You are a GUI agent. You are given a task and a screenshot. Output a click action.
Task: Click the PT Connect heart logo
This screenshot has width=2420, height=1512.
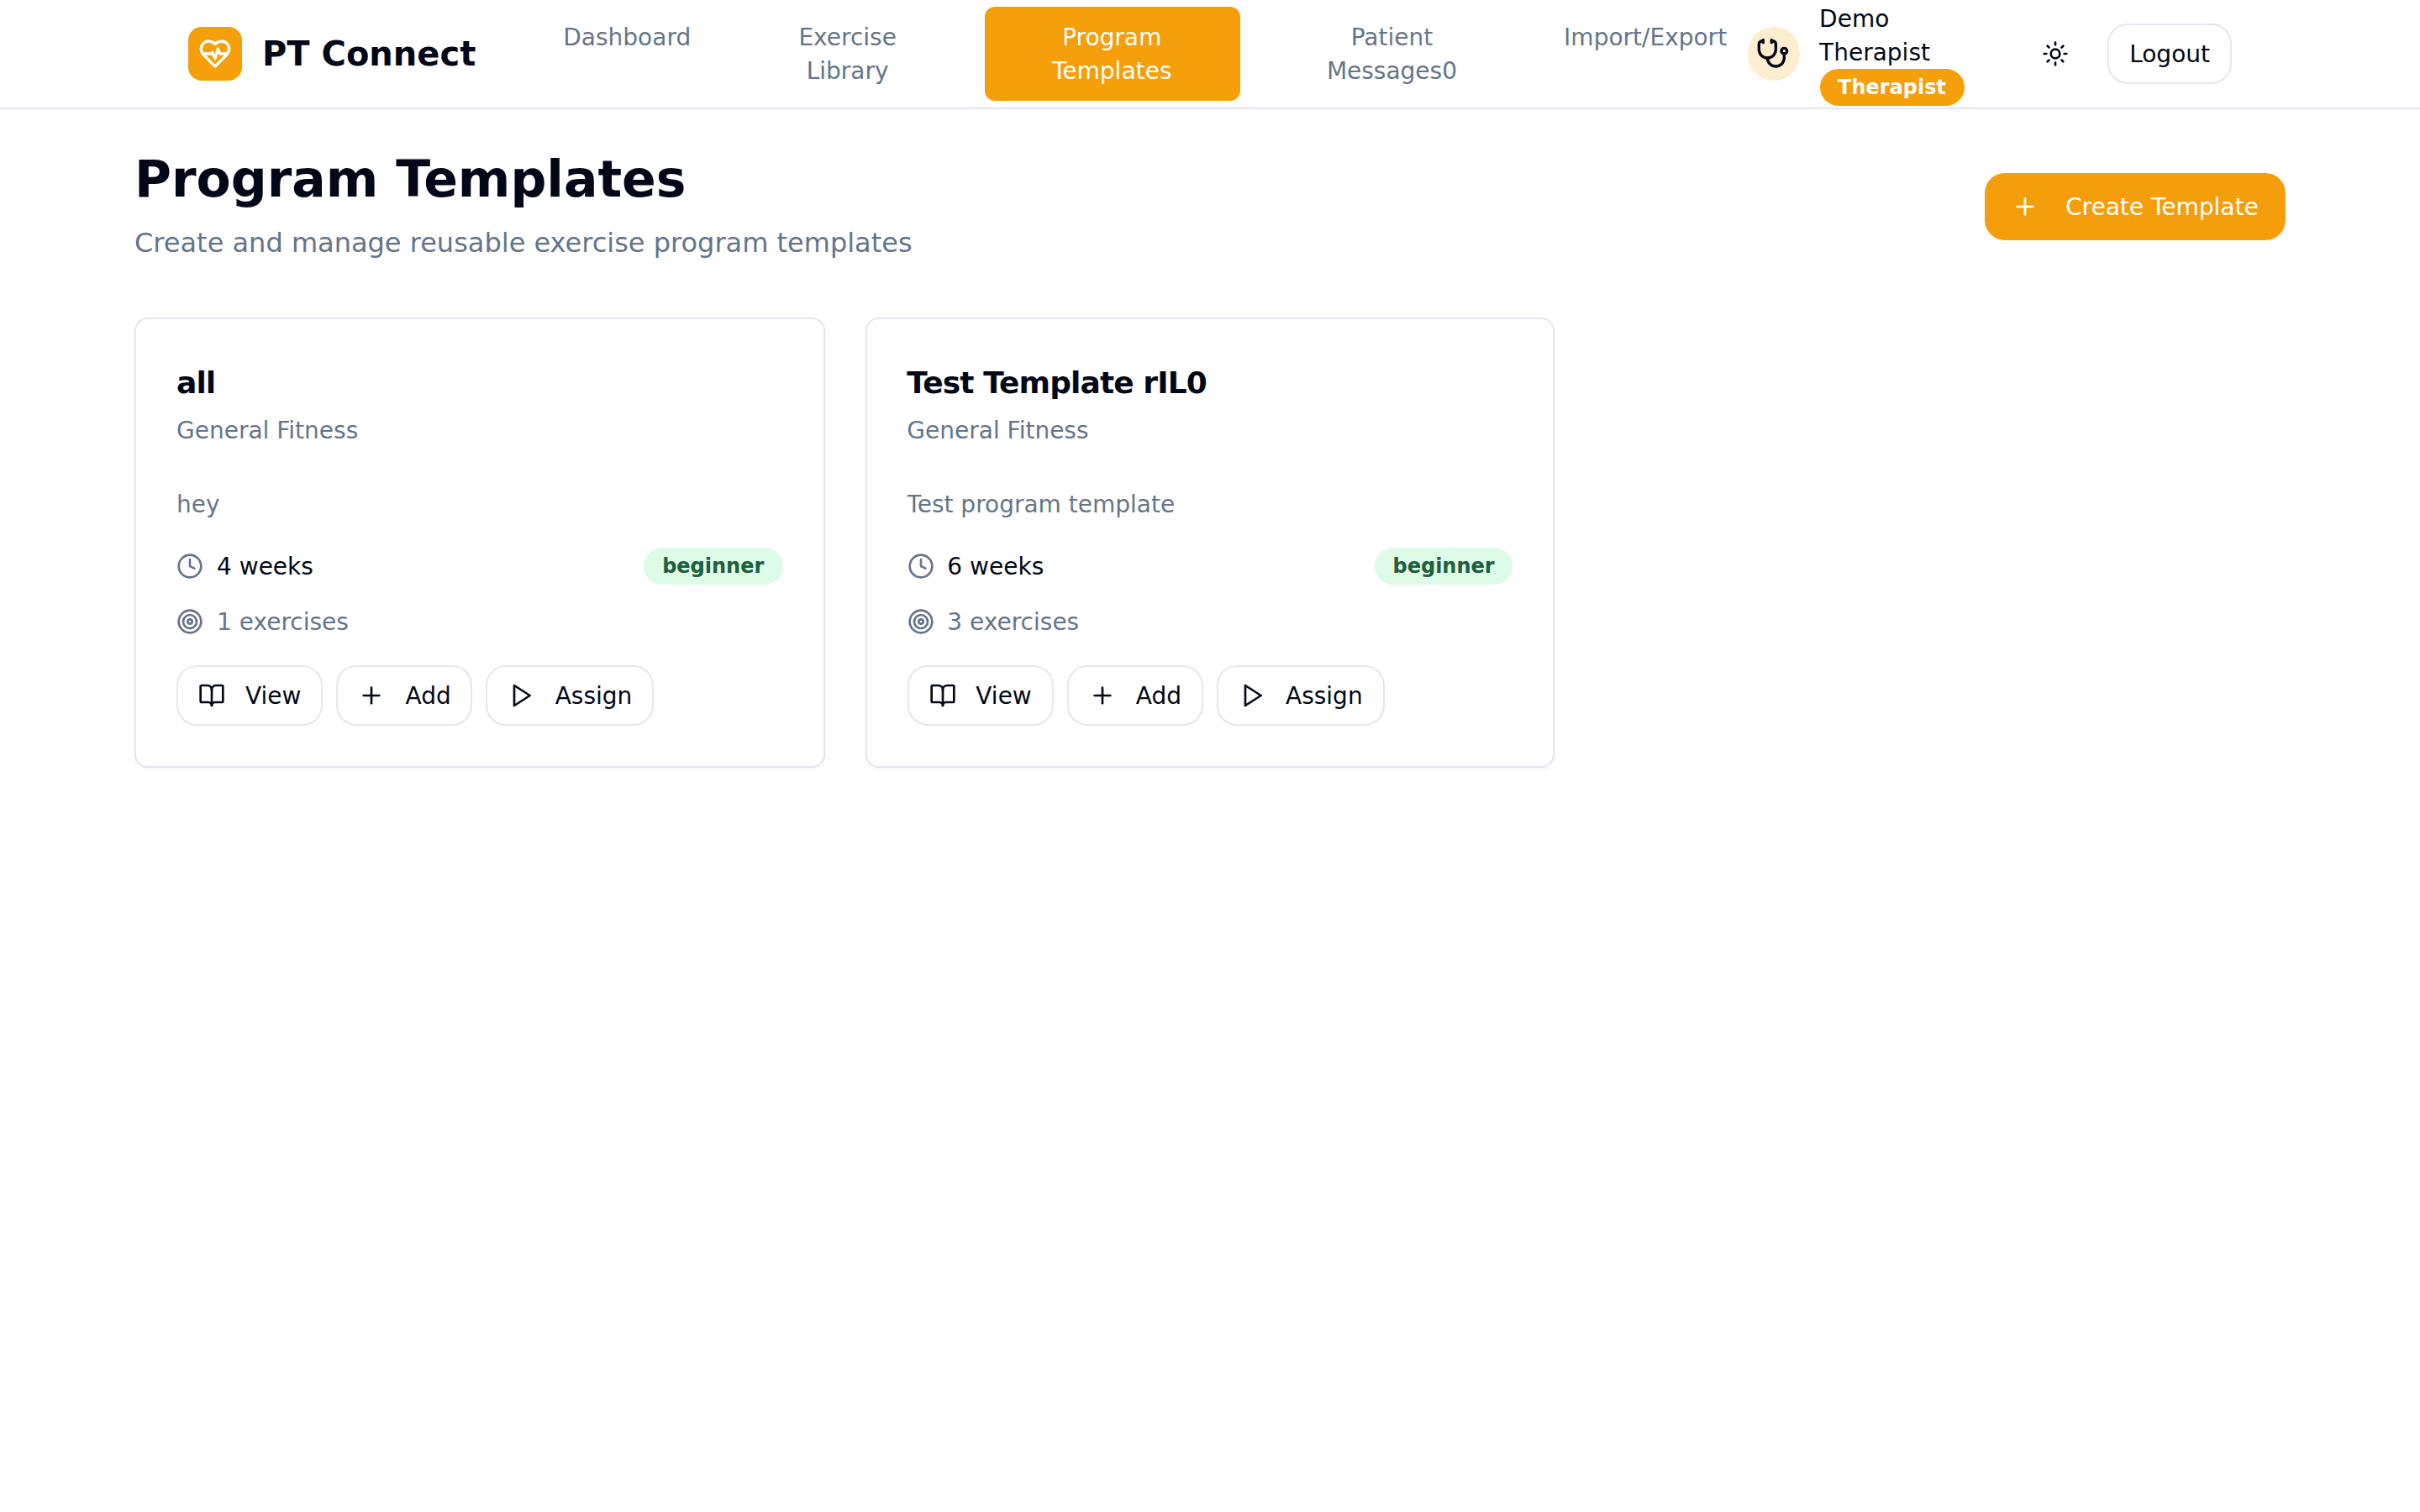[214, 53]
